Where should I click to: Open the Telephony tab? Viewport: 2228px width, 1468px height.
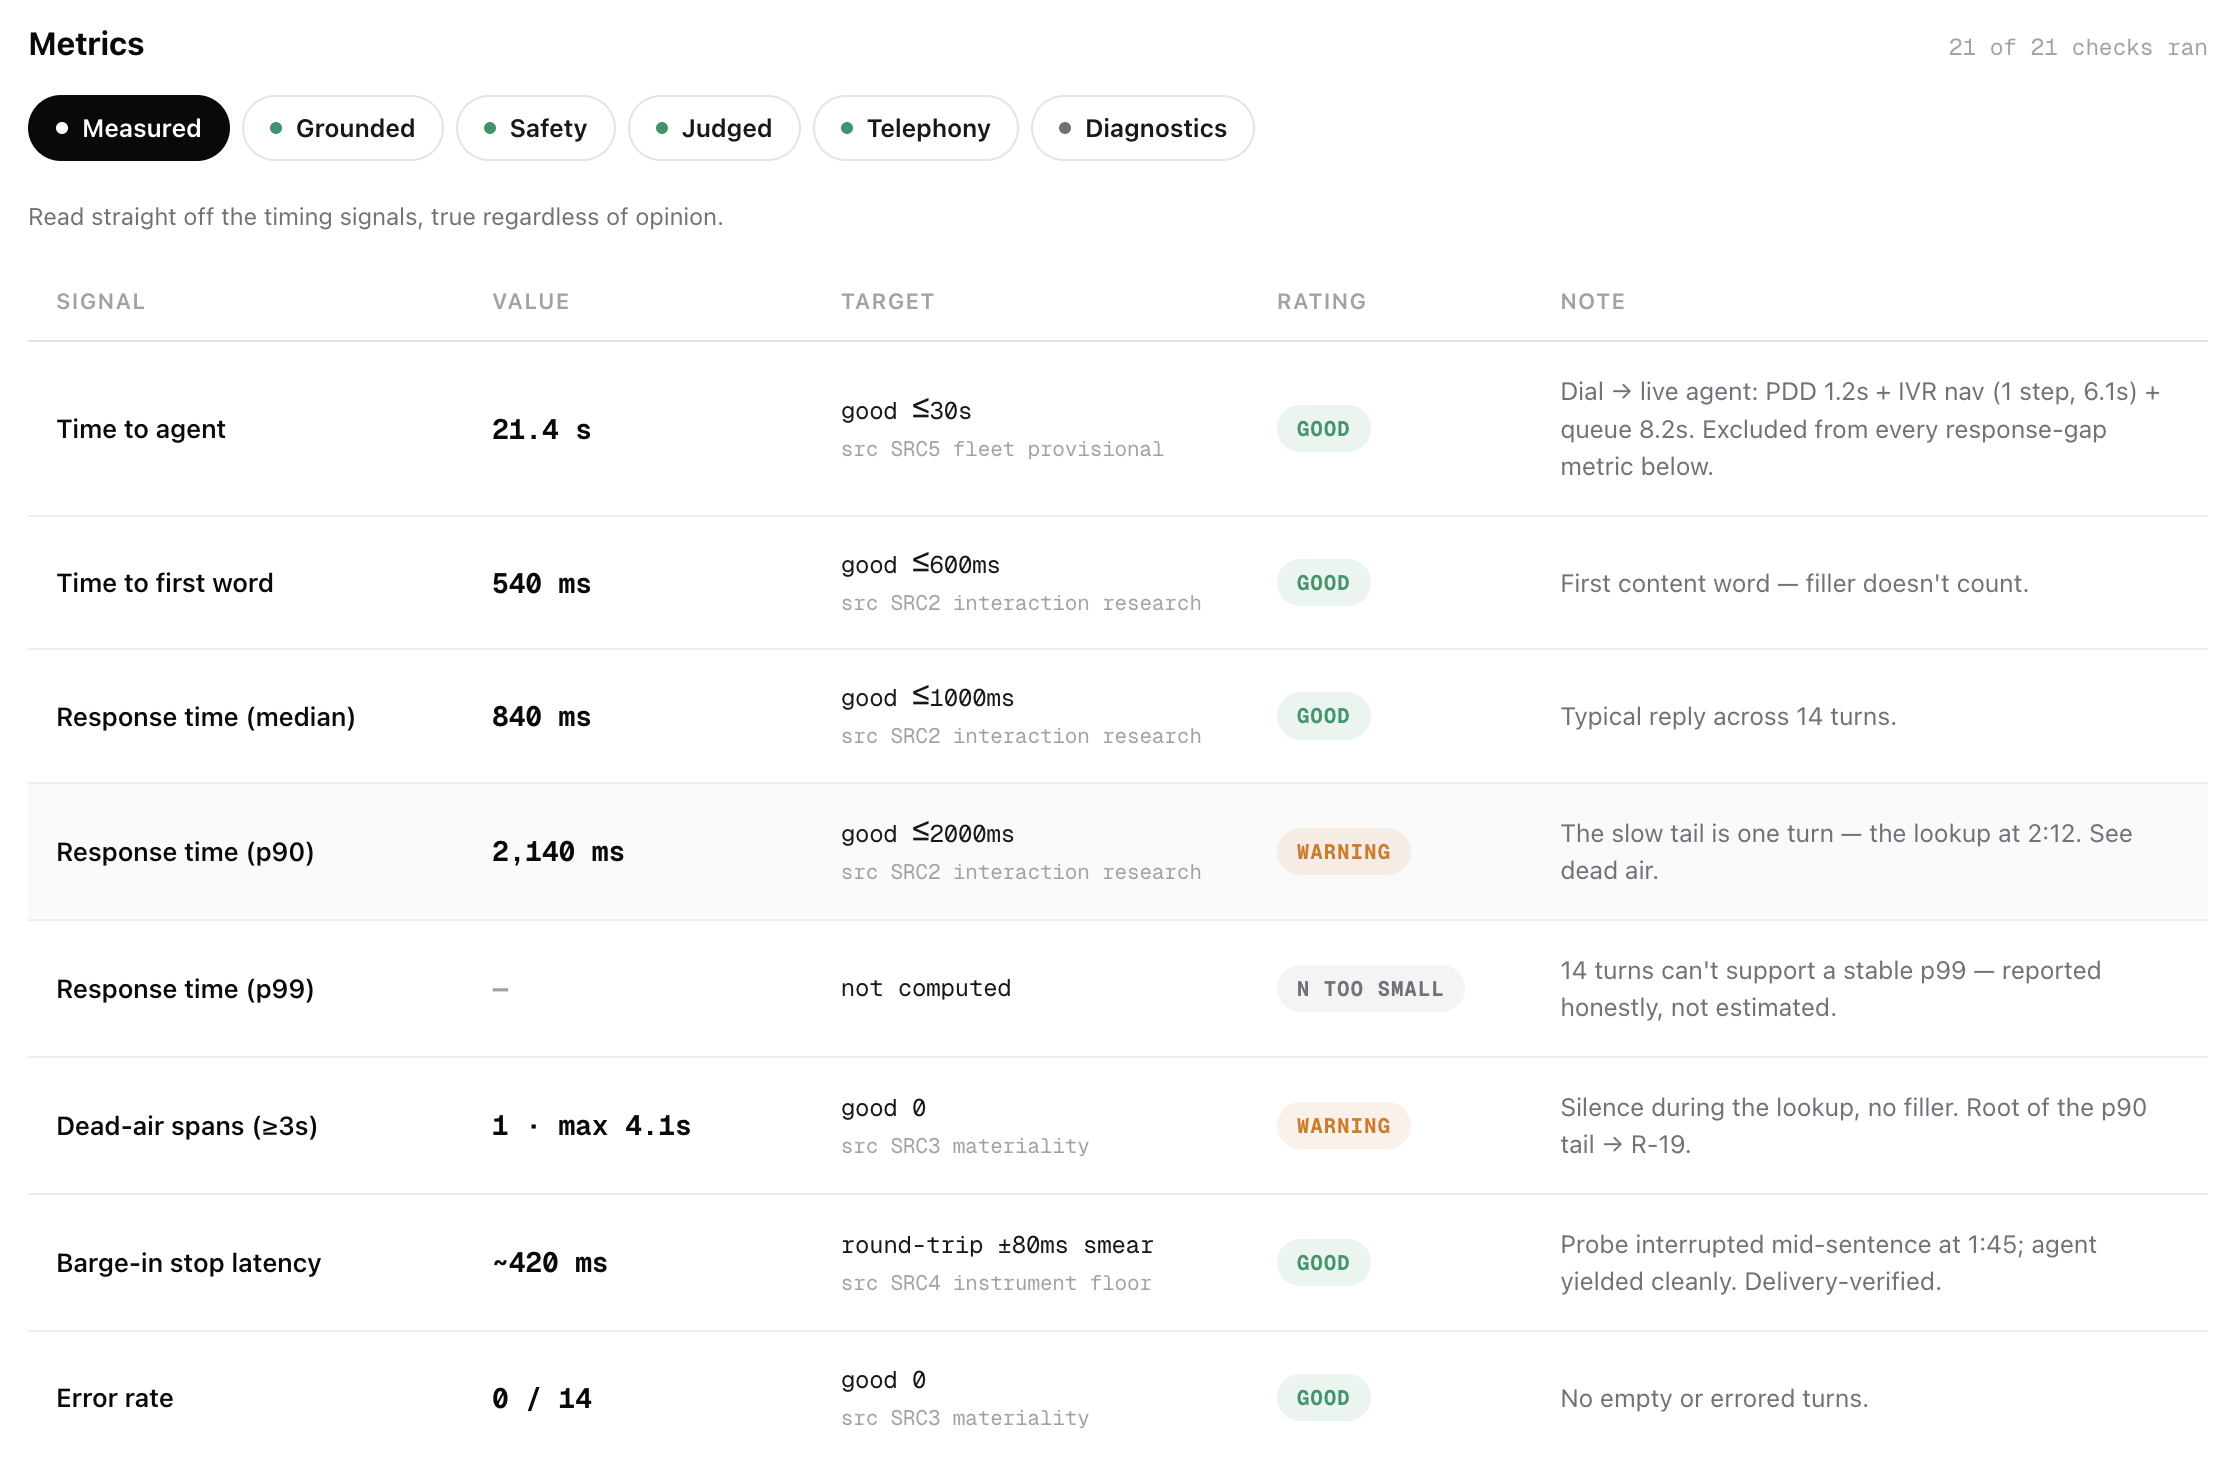pos(916,128)
